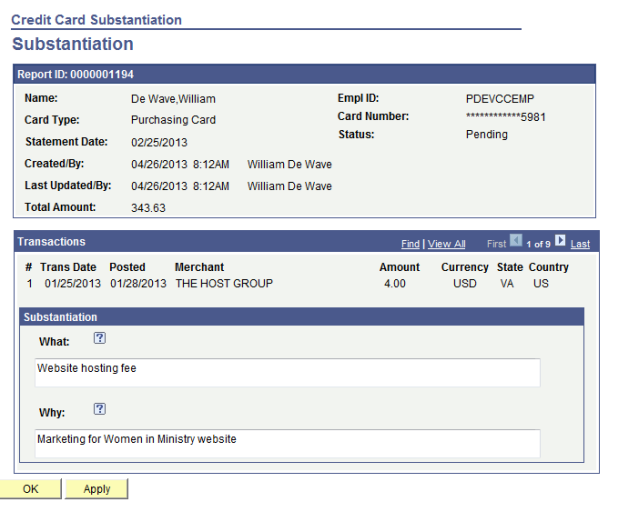Click the Currency column header
620x509 pixels.
(x=464, y=267)
